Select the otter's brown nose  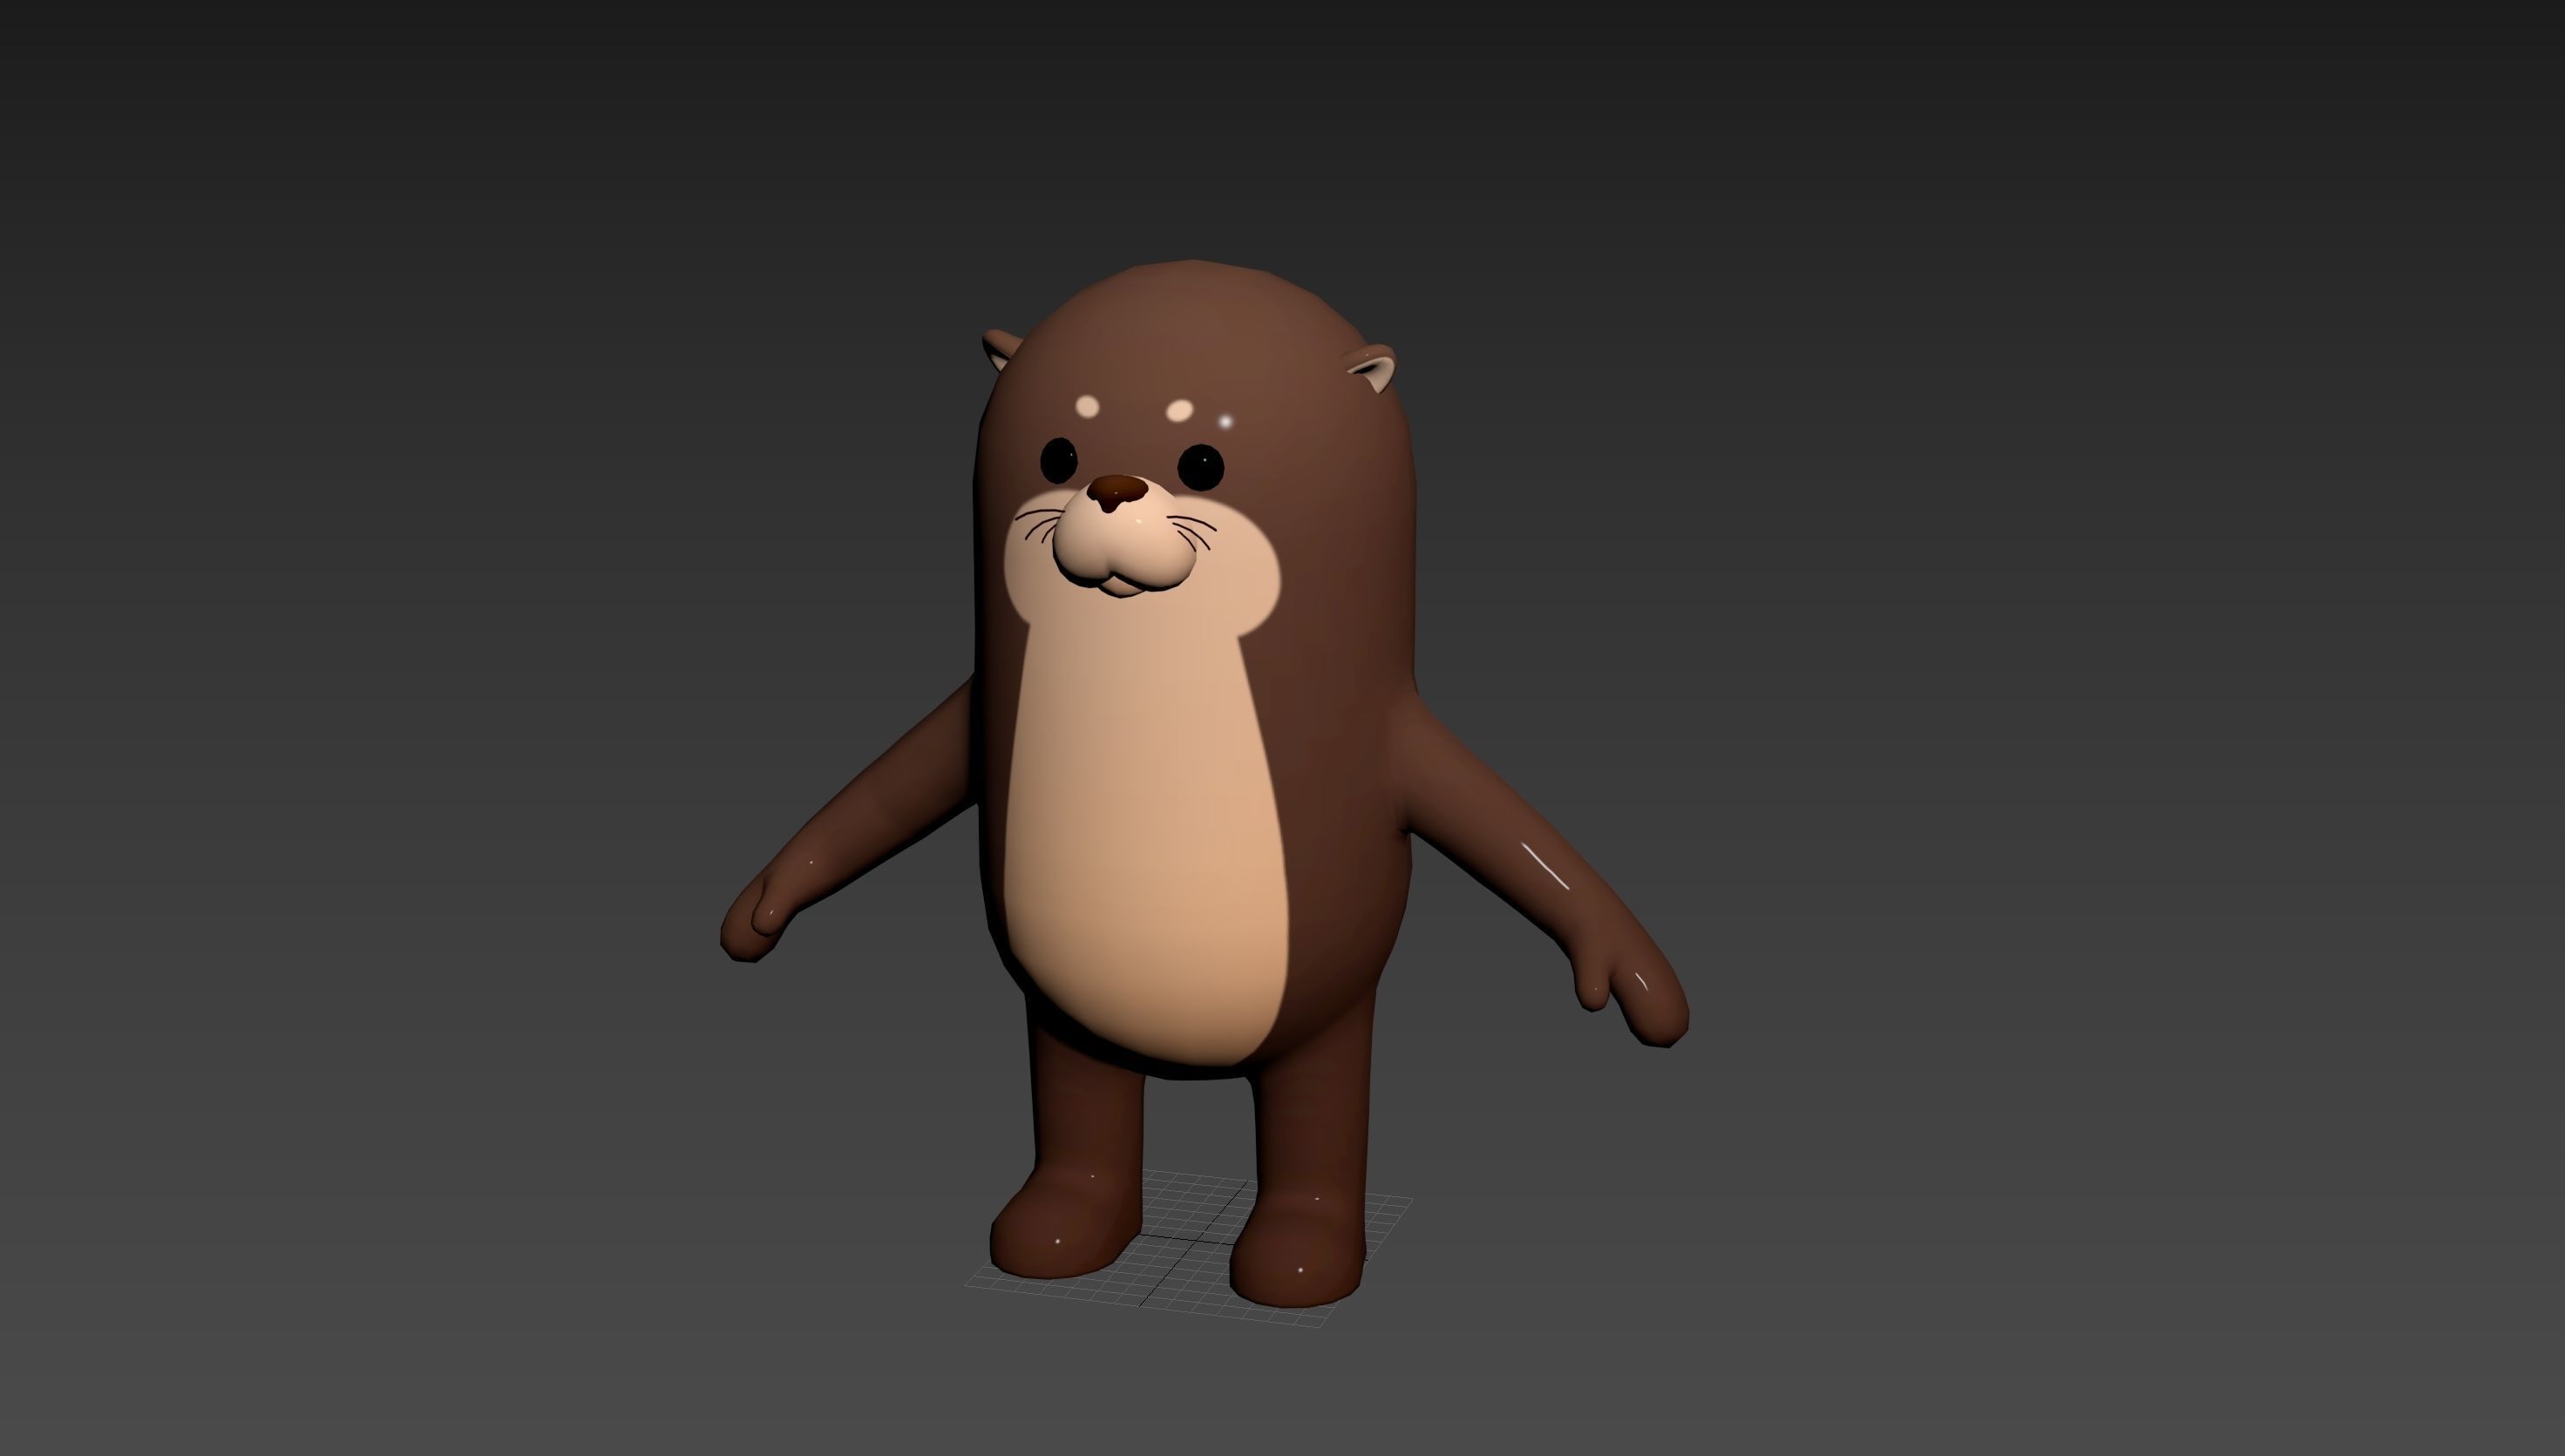click(1117, 491)
